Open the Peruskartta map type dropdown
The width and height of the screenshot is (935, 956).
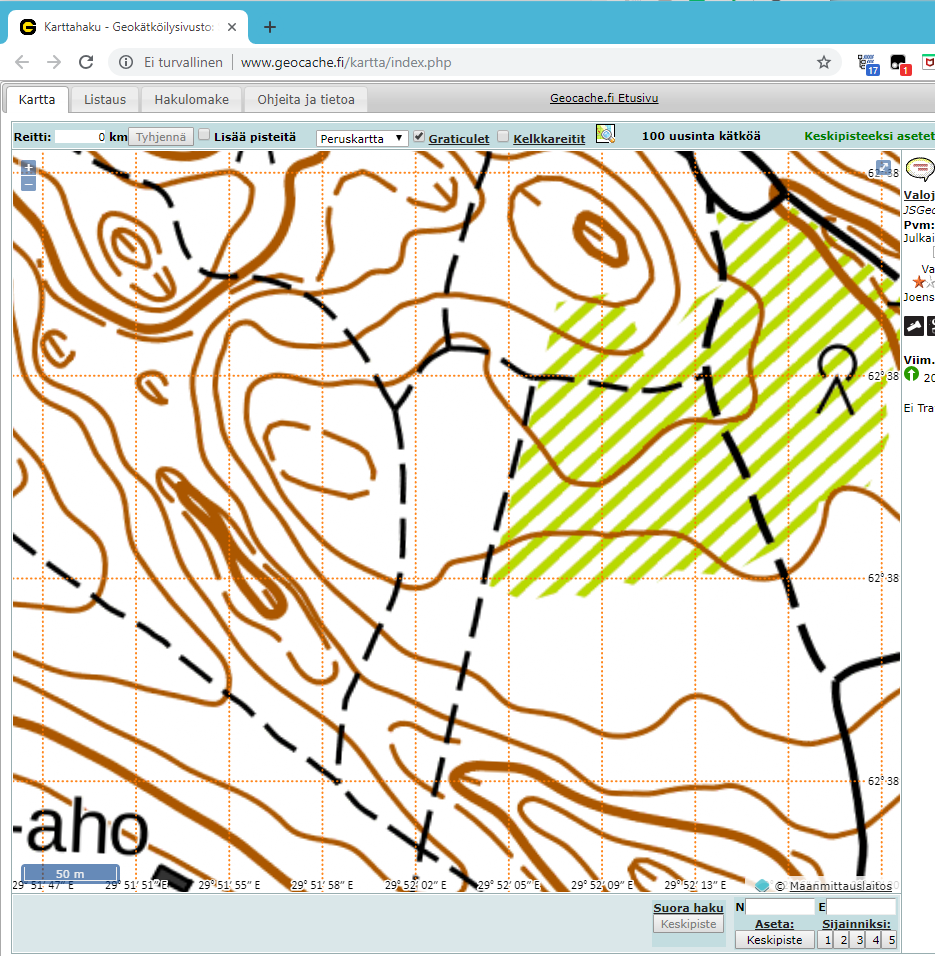361,138
